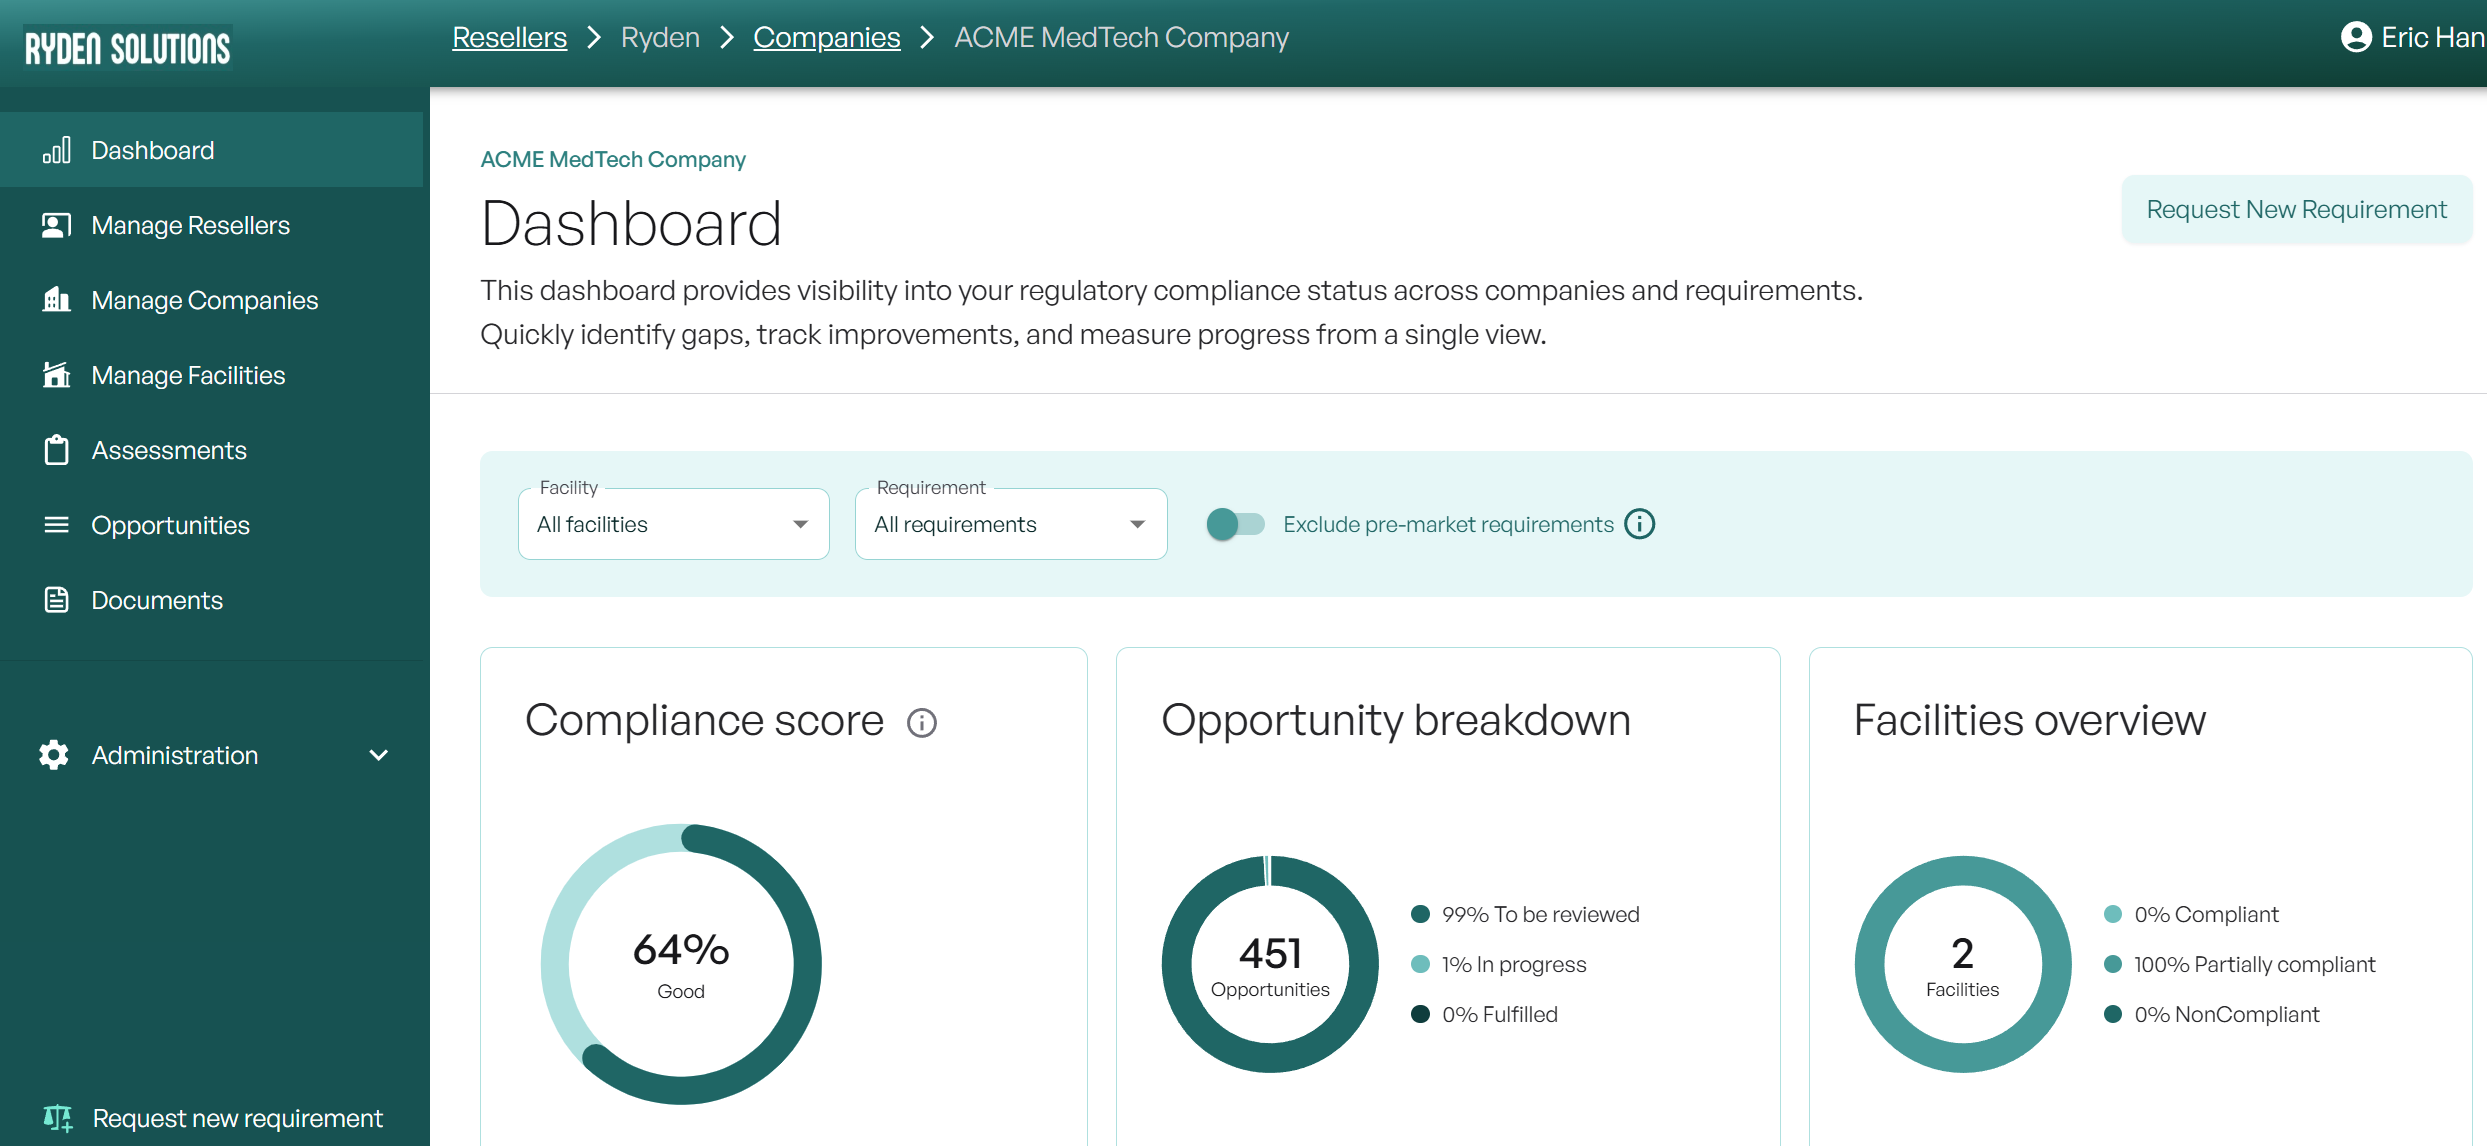Open Opportunities from the sidebar

click(x=170, y=525)
